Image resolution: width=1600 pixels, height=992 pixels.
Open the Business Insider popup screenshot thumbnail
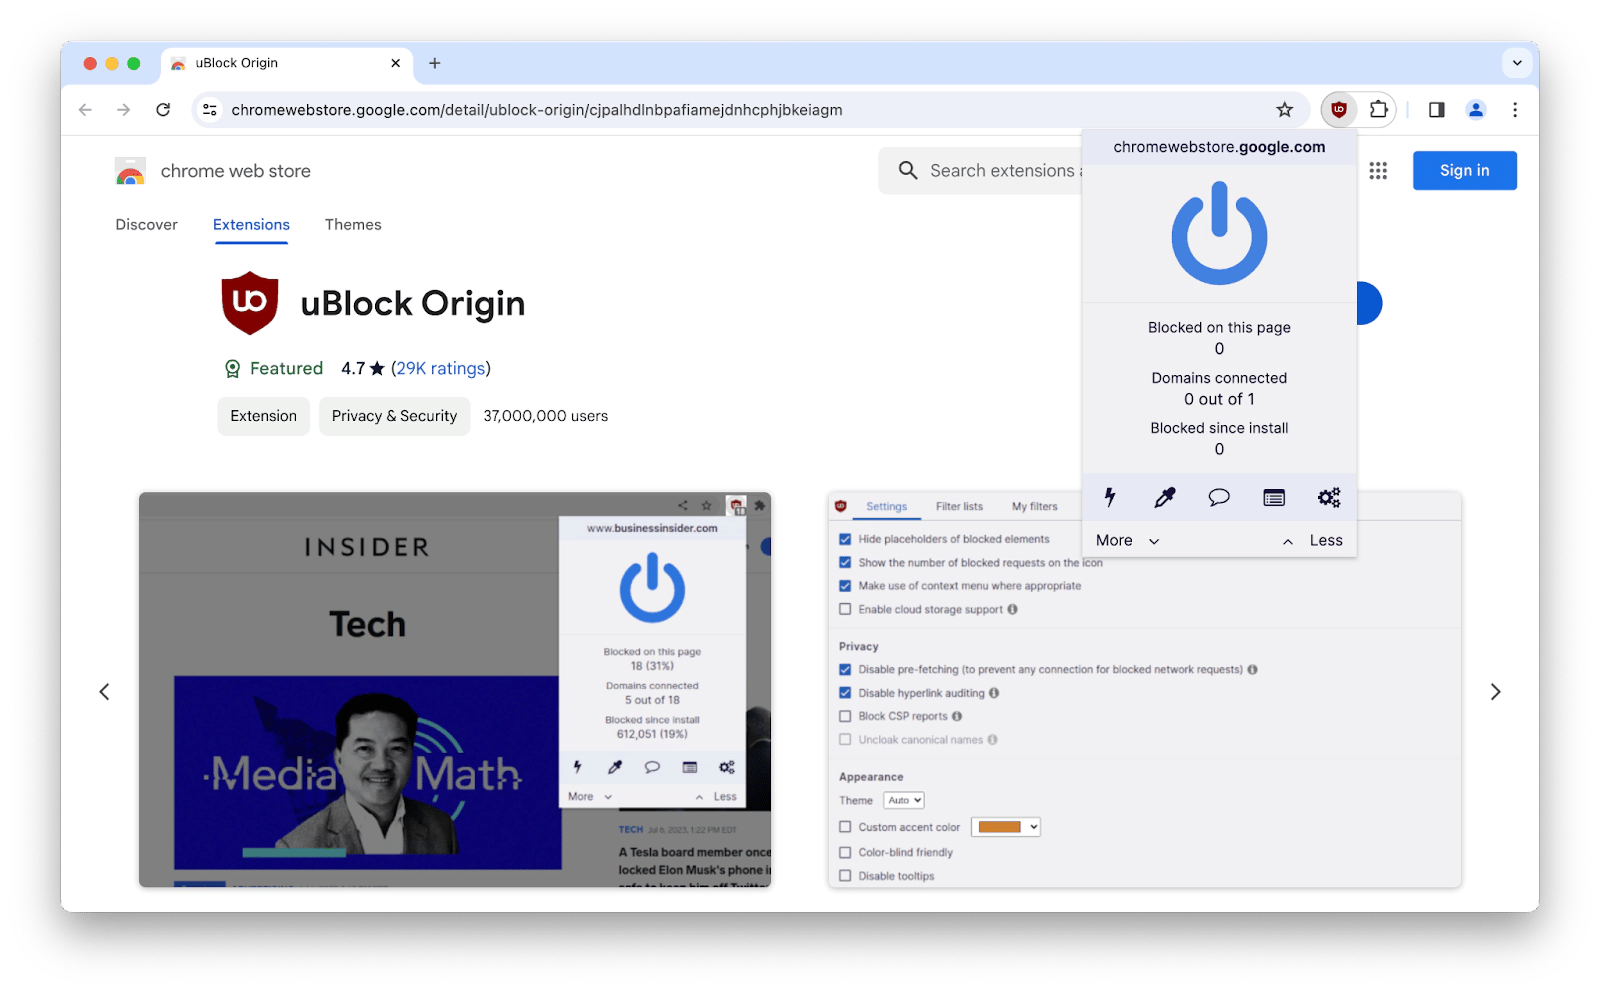point(455,690)
